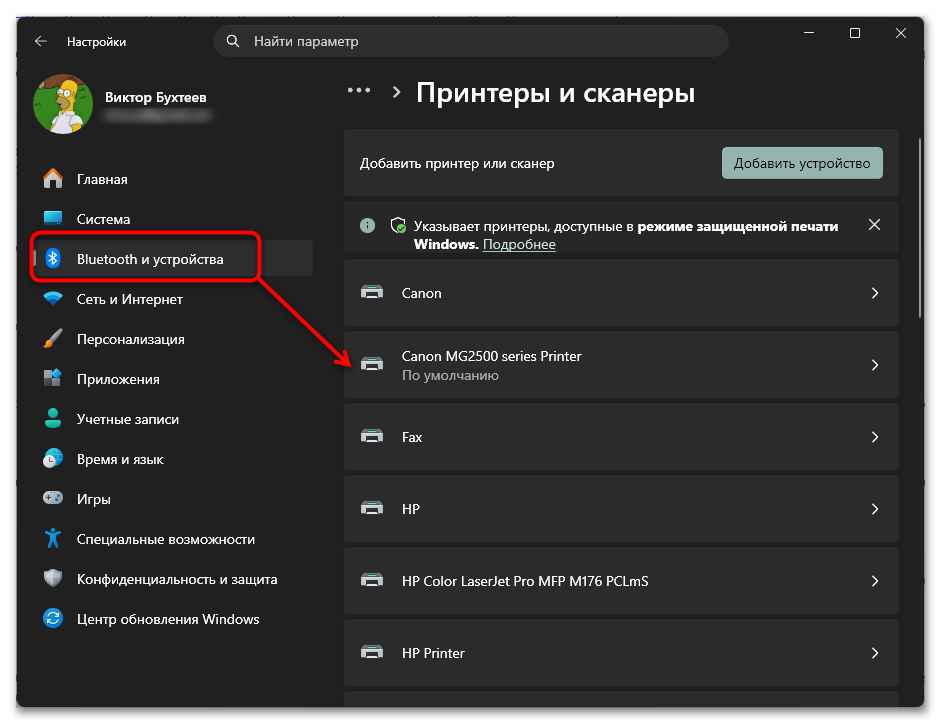Expand the Fax device chevron
941x724 pixels.
(x=874, y=437)
